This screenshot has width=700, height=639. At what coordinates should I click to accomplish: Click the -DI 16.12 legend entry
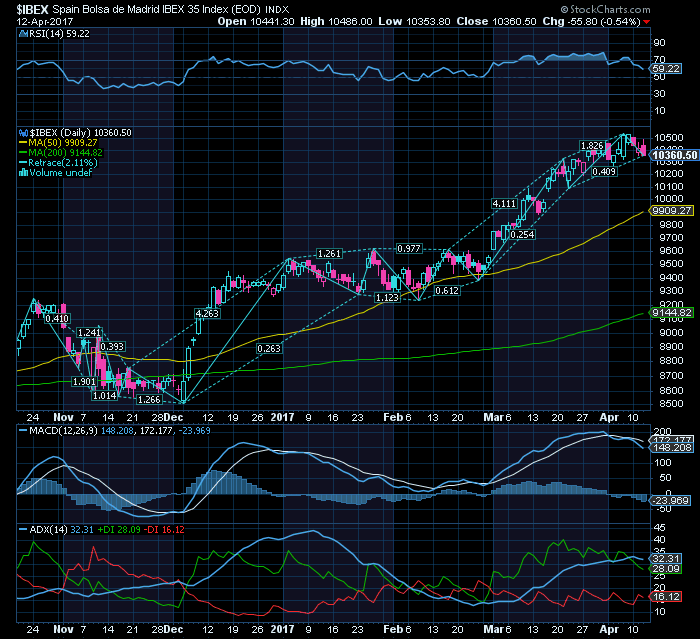(164, 530)
